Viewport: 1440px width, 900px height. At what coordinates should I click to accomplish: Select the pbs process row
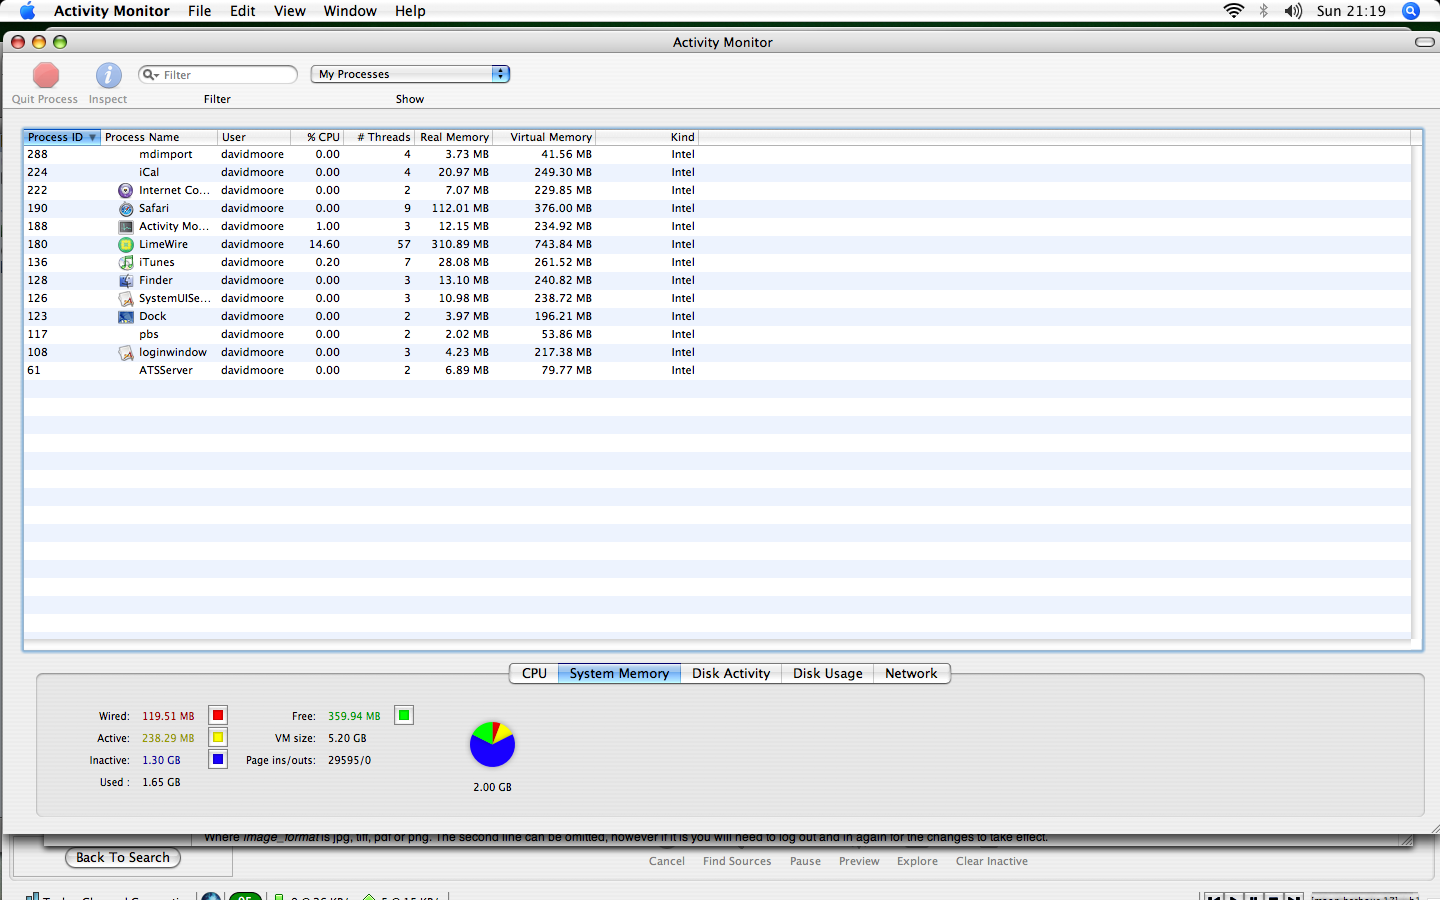(717, 334)
